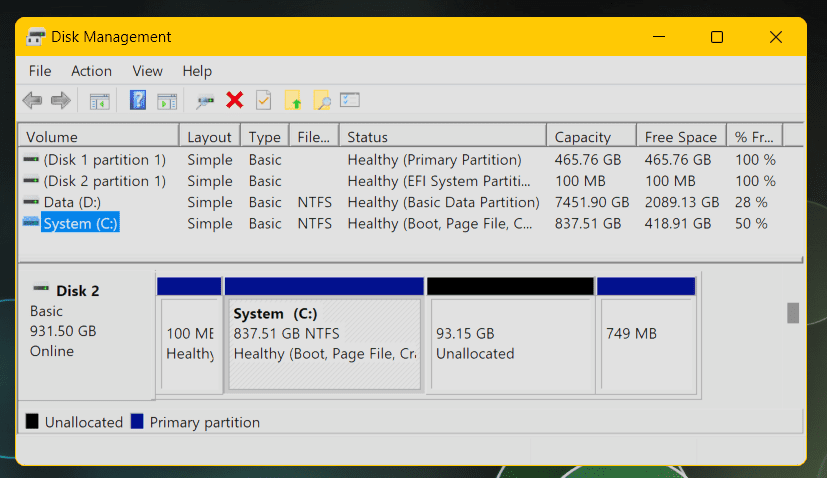Click the red X Delete icon
827x478 pixels.
[x=235, y=100]
